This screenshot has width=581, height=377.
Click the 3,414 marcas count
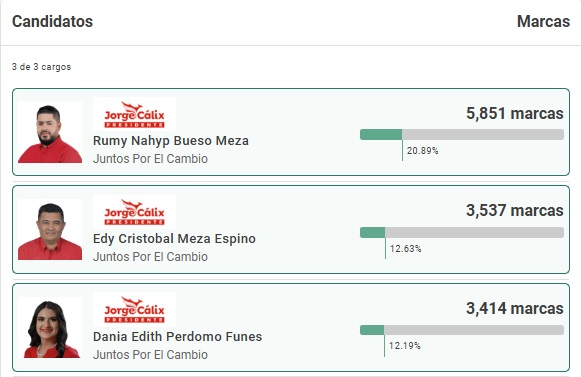[x=515, y=308]
